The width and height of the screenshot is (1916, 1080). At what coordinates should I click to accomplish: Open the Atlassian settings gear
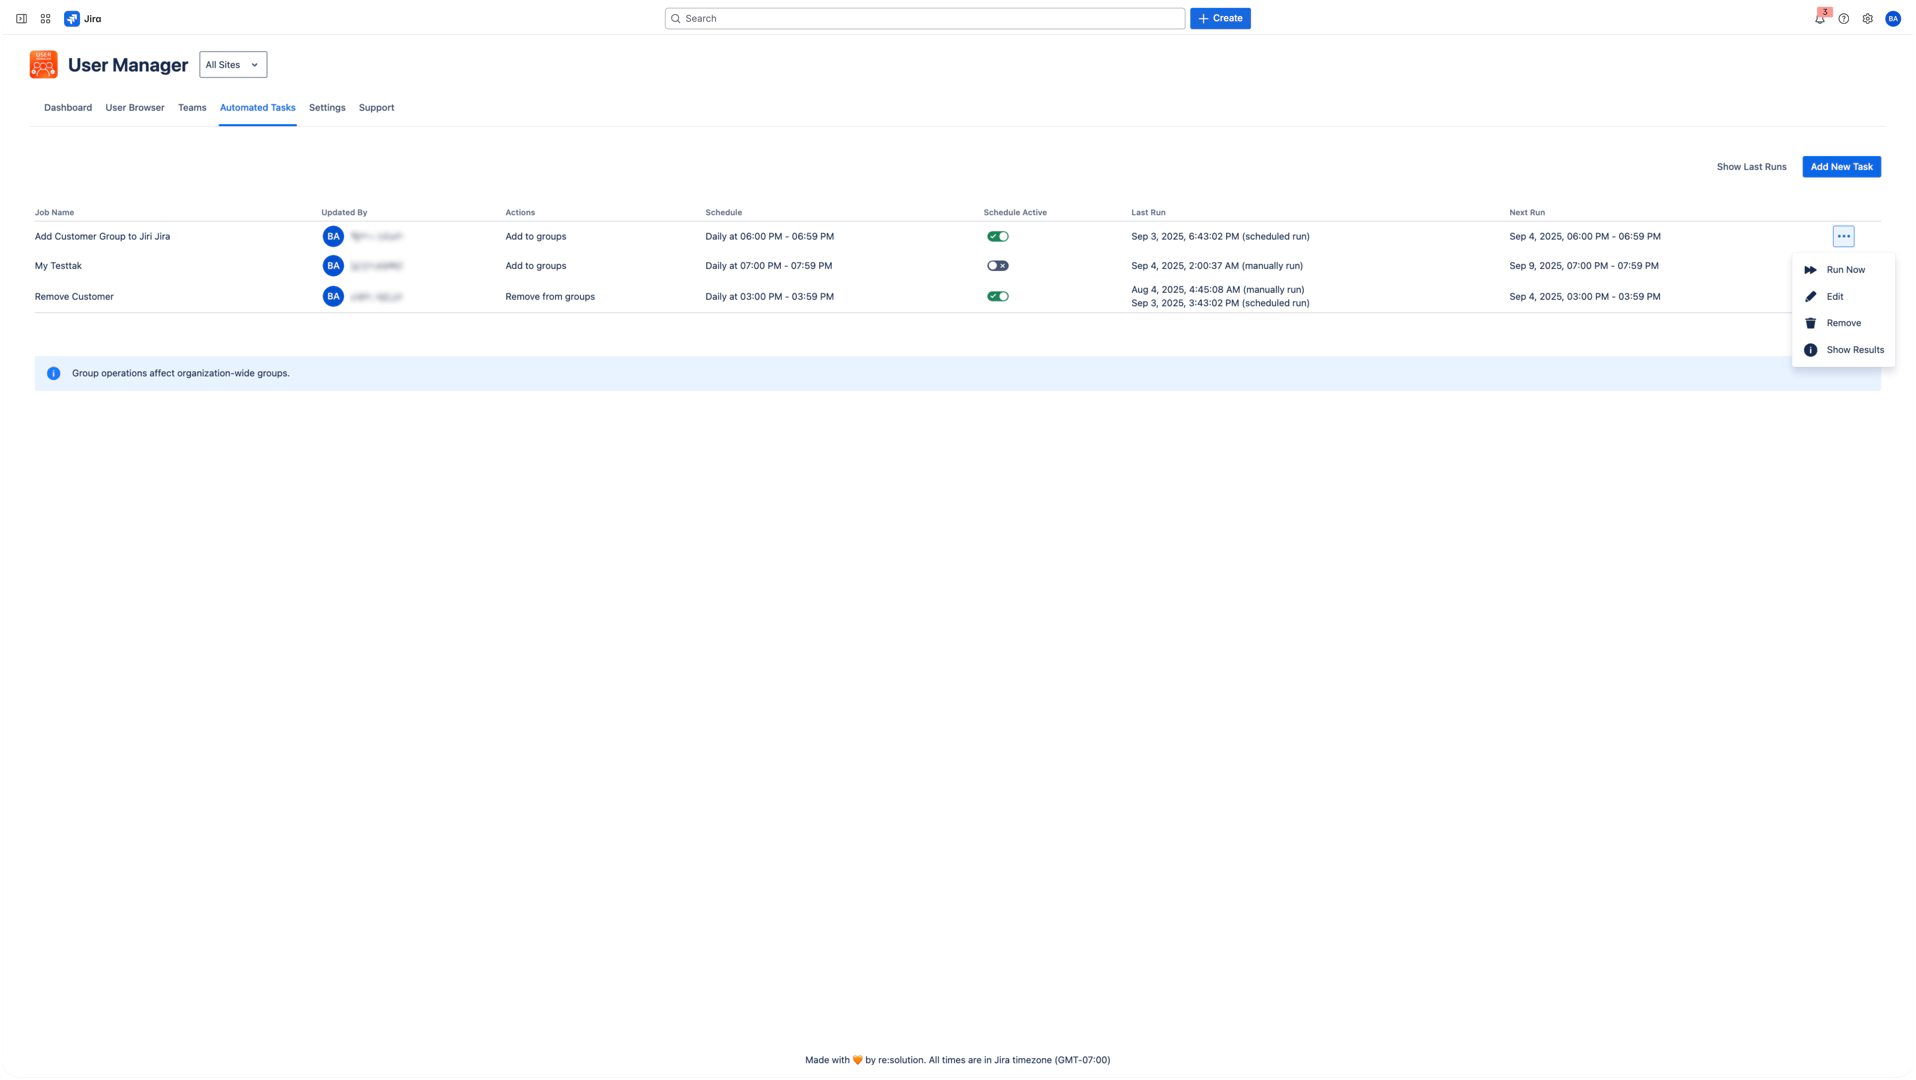coord(1867,18)
